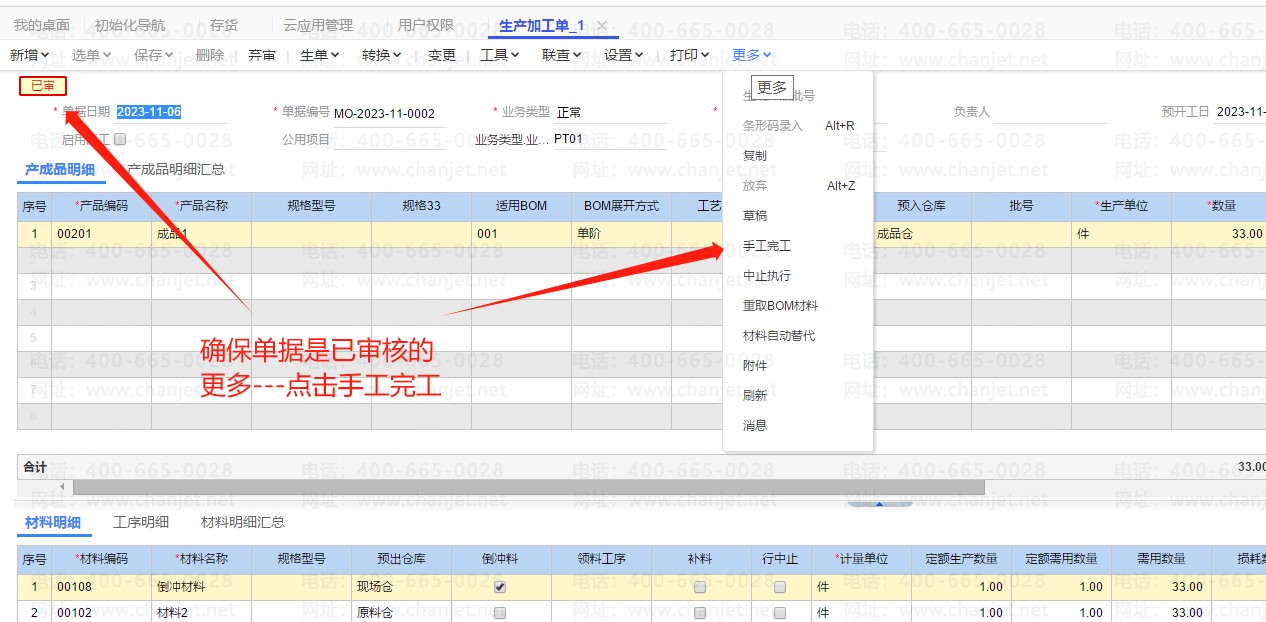Click BOM展开方式 cell 单阶
Viewport: 1266px width, 622px height.
pyautogui.click(x=621, y=234)
